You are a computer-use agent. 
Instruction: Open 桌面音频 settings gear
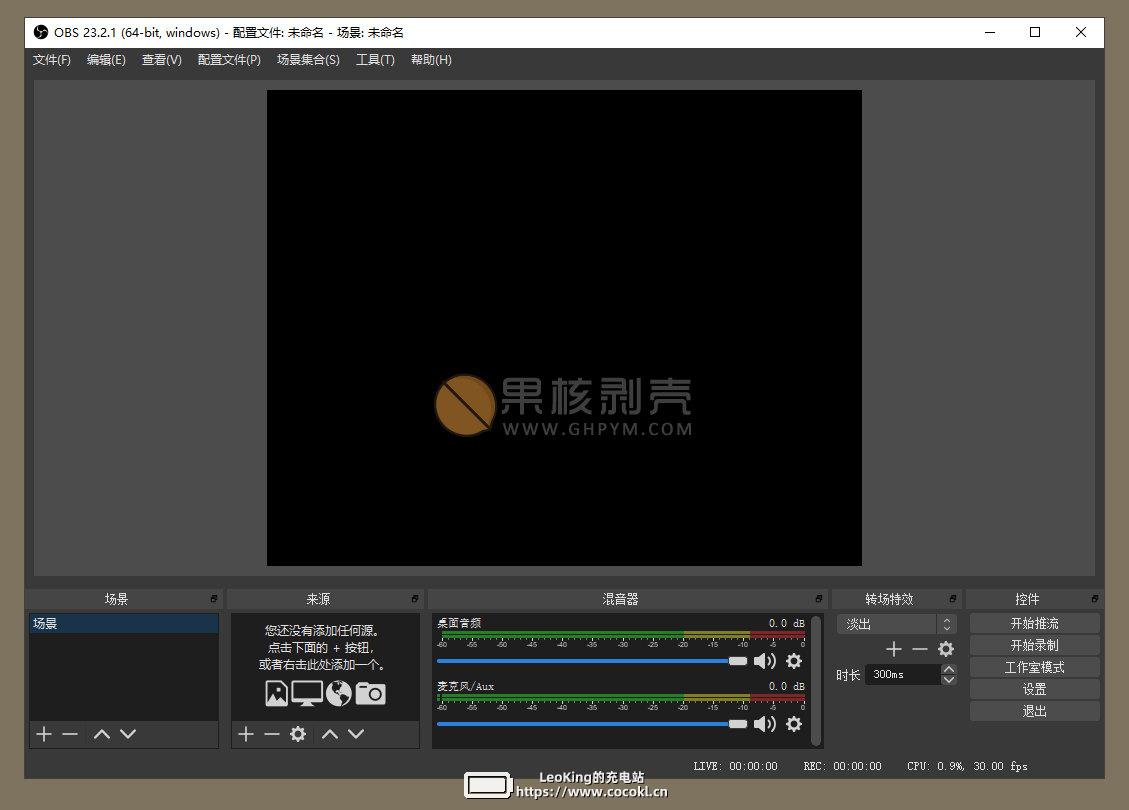coord(793,661)
